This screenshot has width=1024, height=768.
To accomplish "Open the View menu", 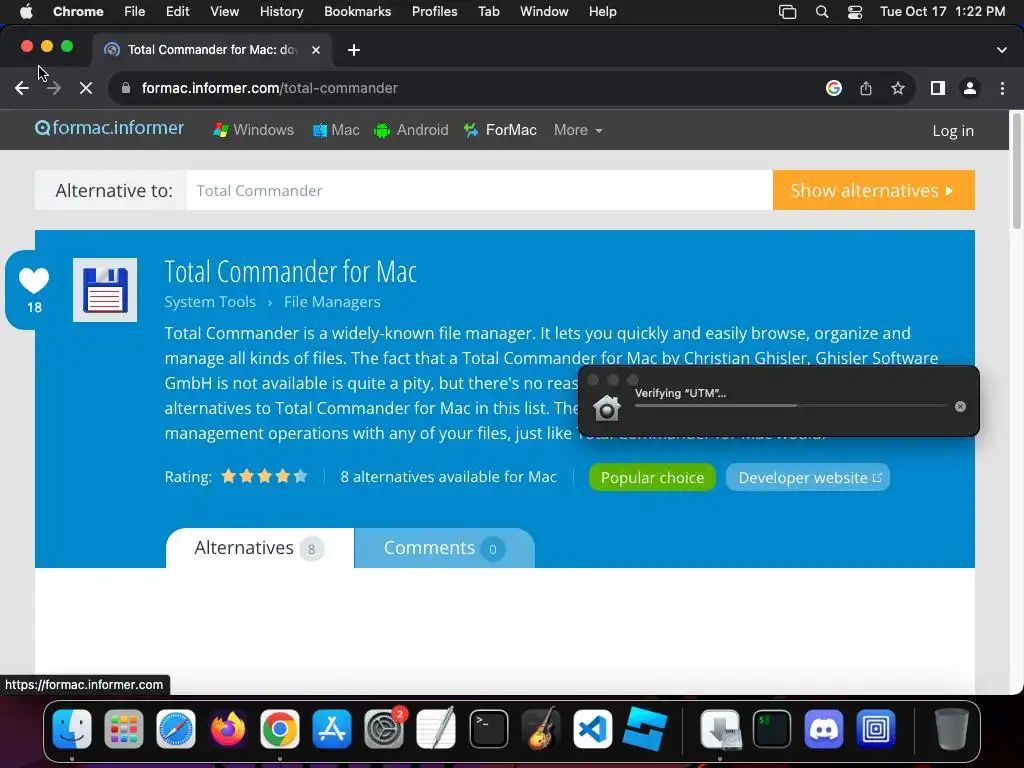I will pyautogui.click(x=224, y=12).
